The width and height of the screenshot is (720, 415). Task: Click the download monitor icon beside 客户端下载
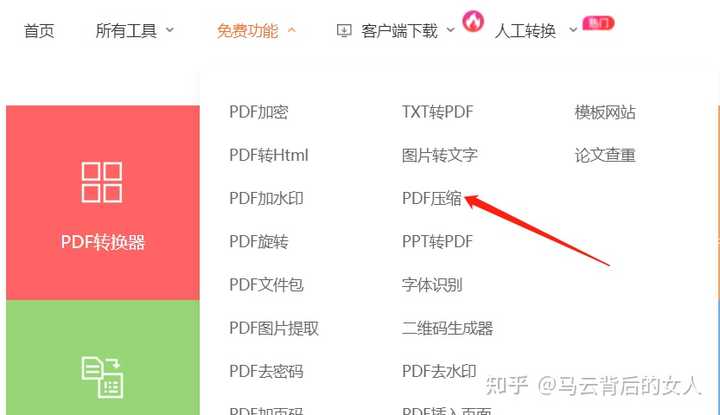[344, 31]
